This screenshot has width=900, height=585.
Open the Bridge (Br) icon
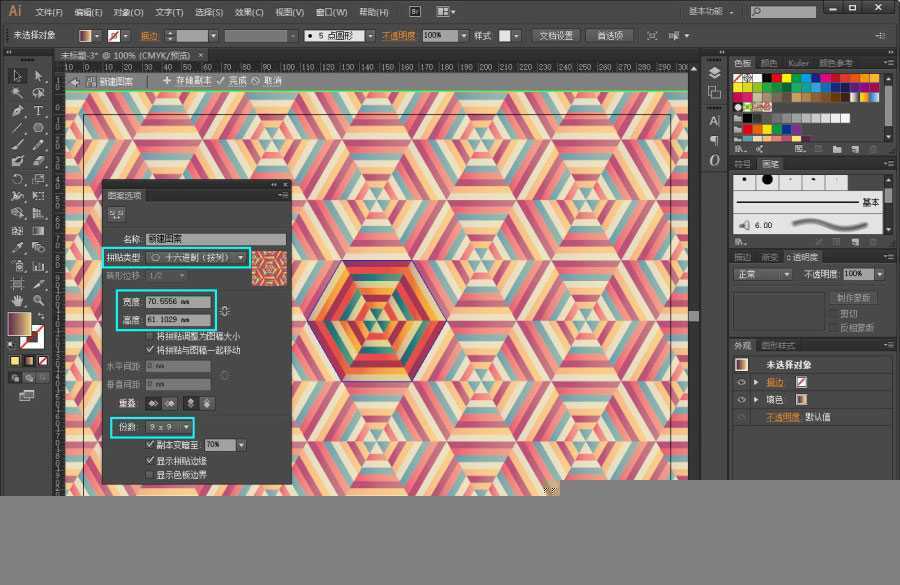(x=415, y=12)
